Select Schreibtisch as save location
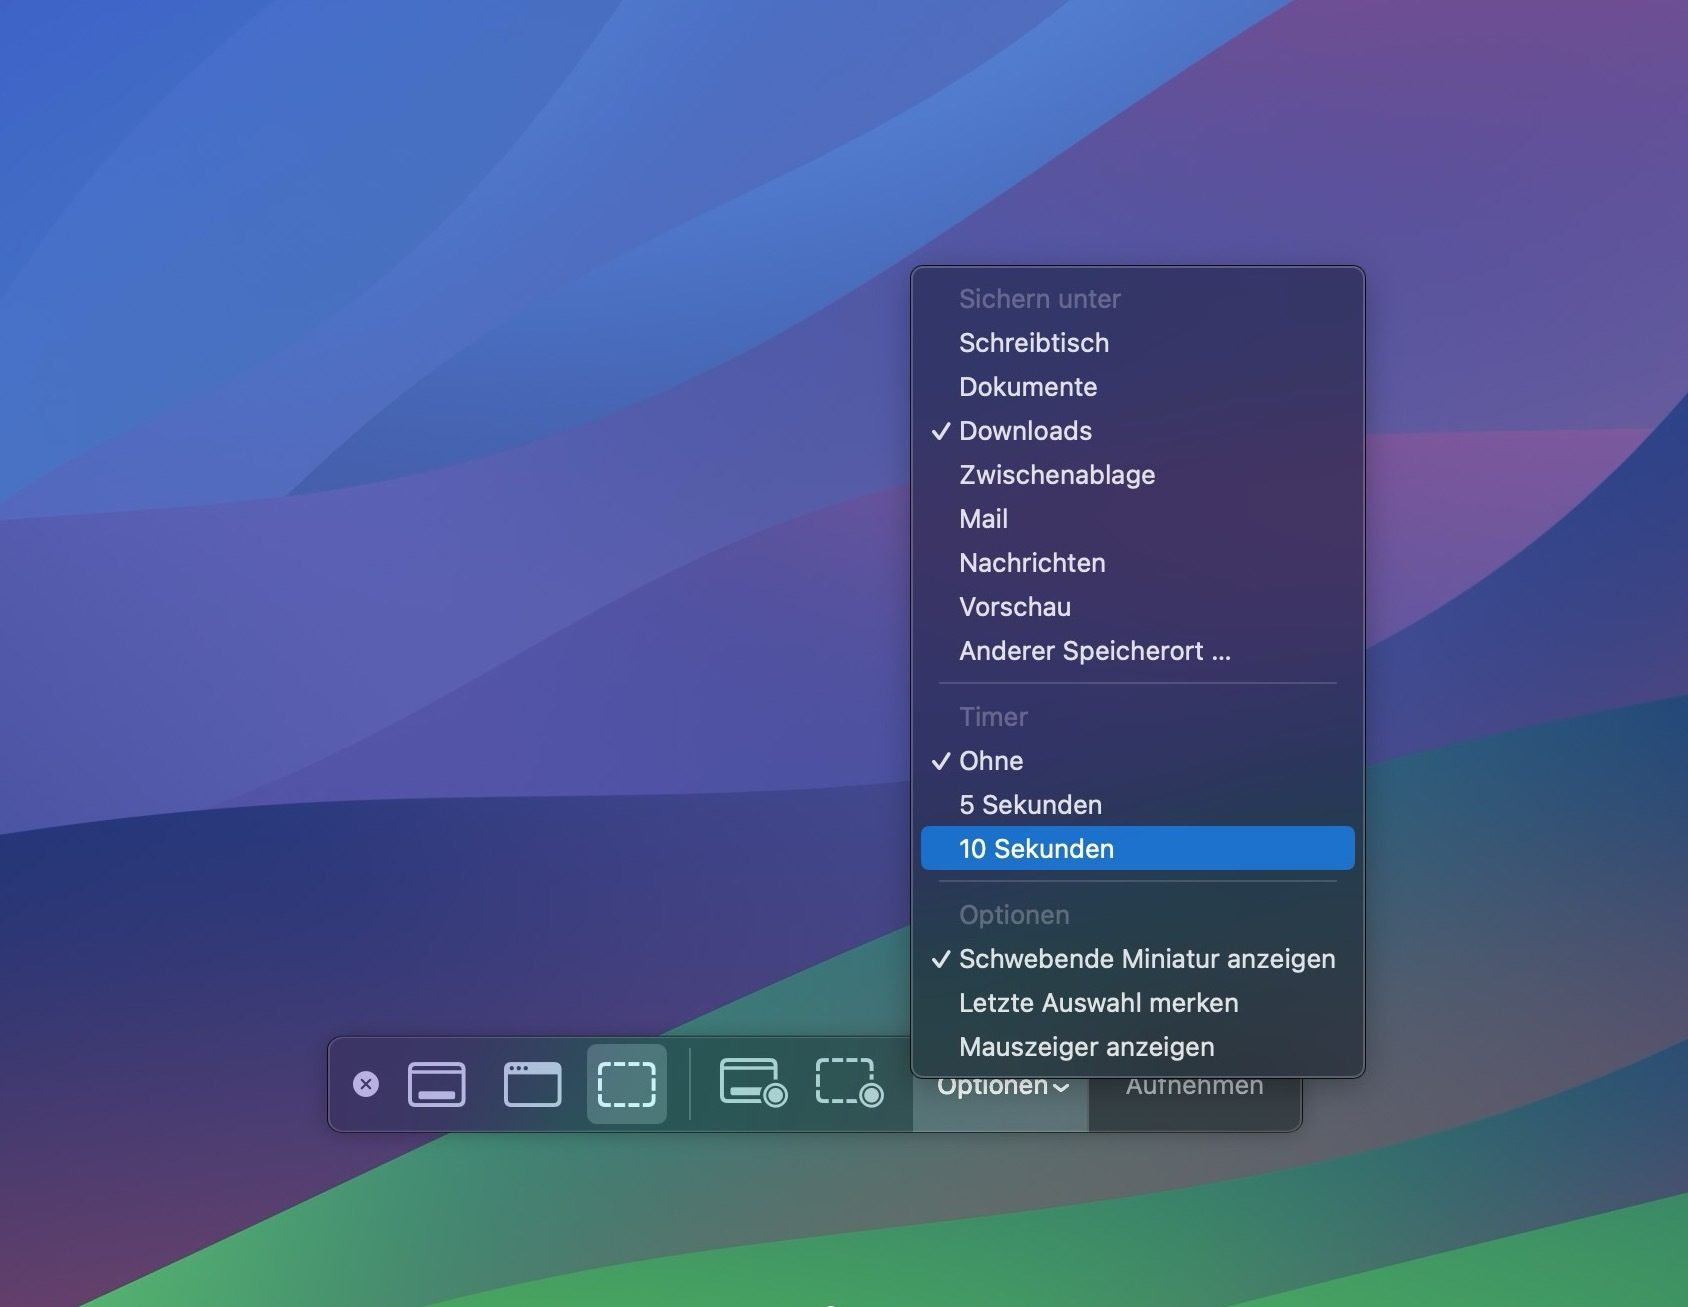The width and height of the screenshot is (1688, 1307). [1034, 343]
